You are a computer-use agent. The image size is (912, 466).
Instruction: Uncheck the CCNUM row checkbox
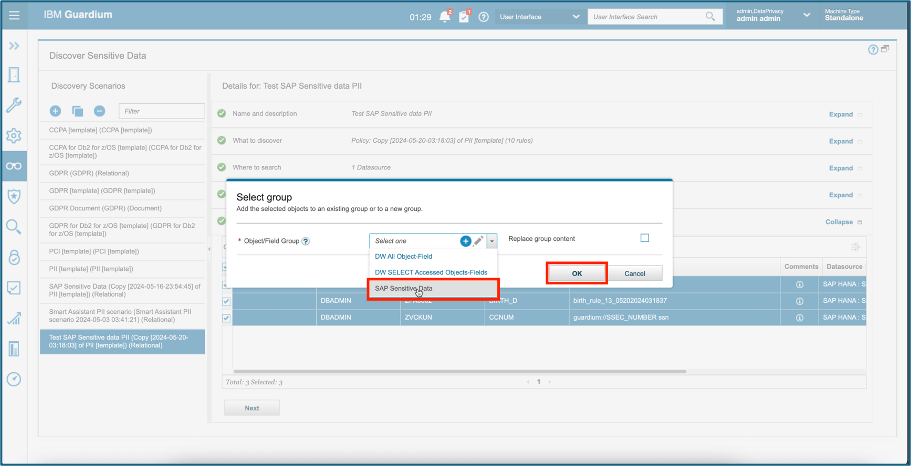226,318
